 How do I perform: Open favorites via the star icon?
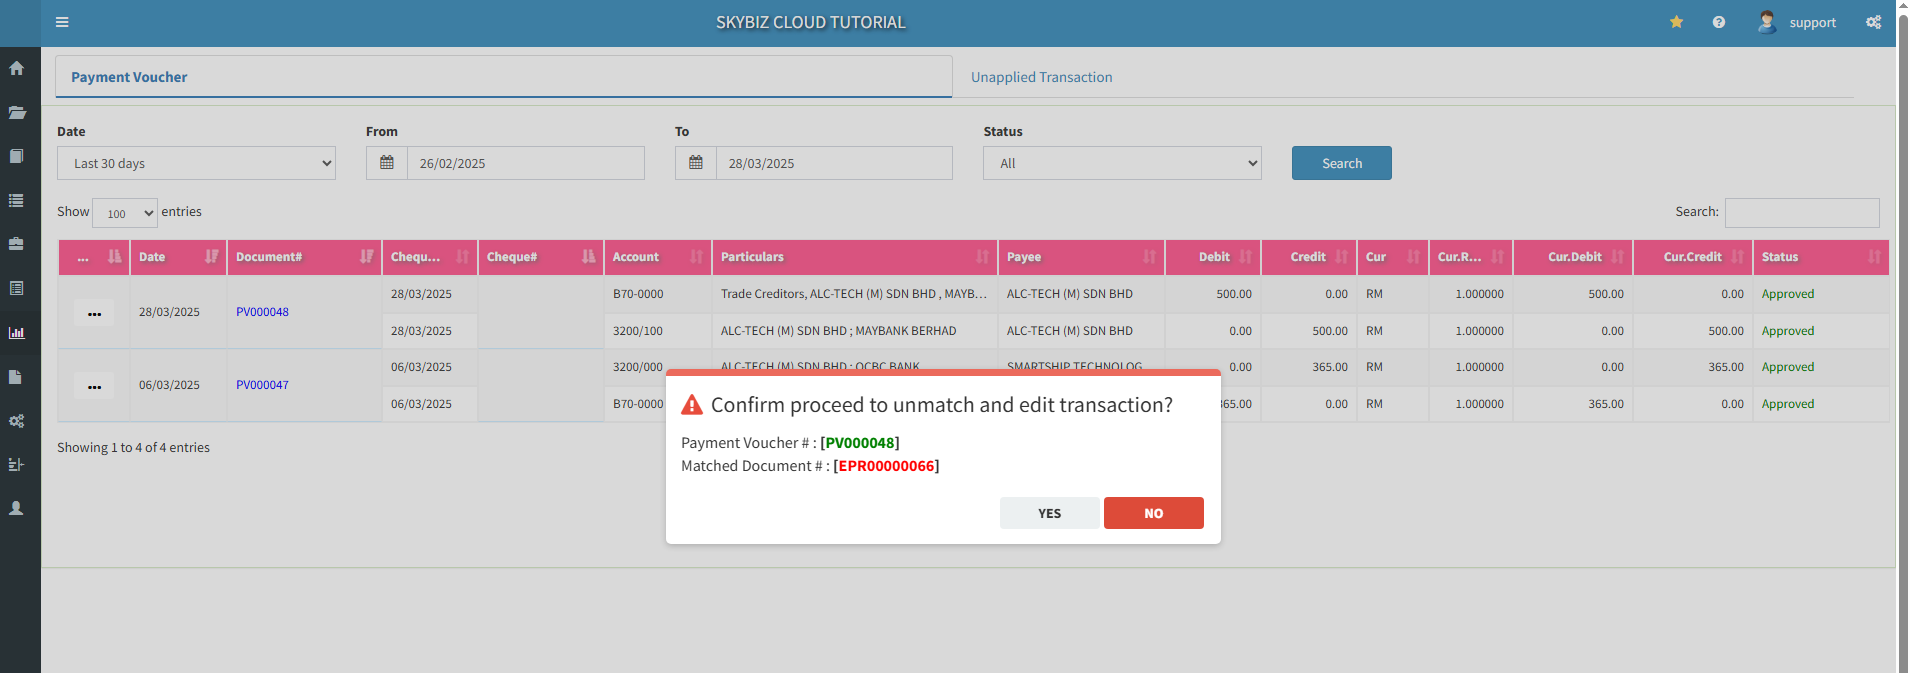[1676, 22]
